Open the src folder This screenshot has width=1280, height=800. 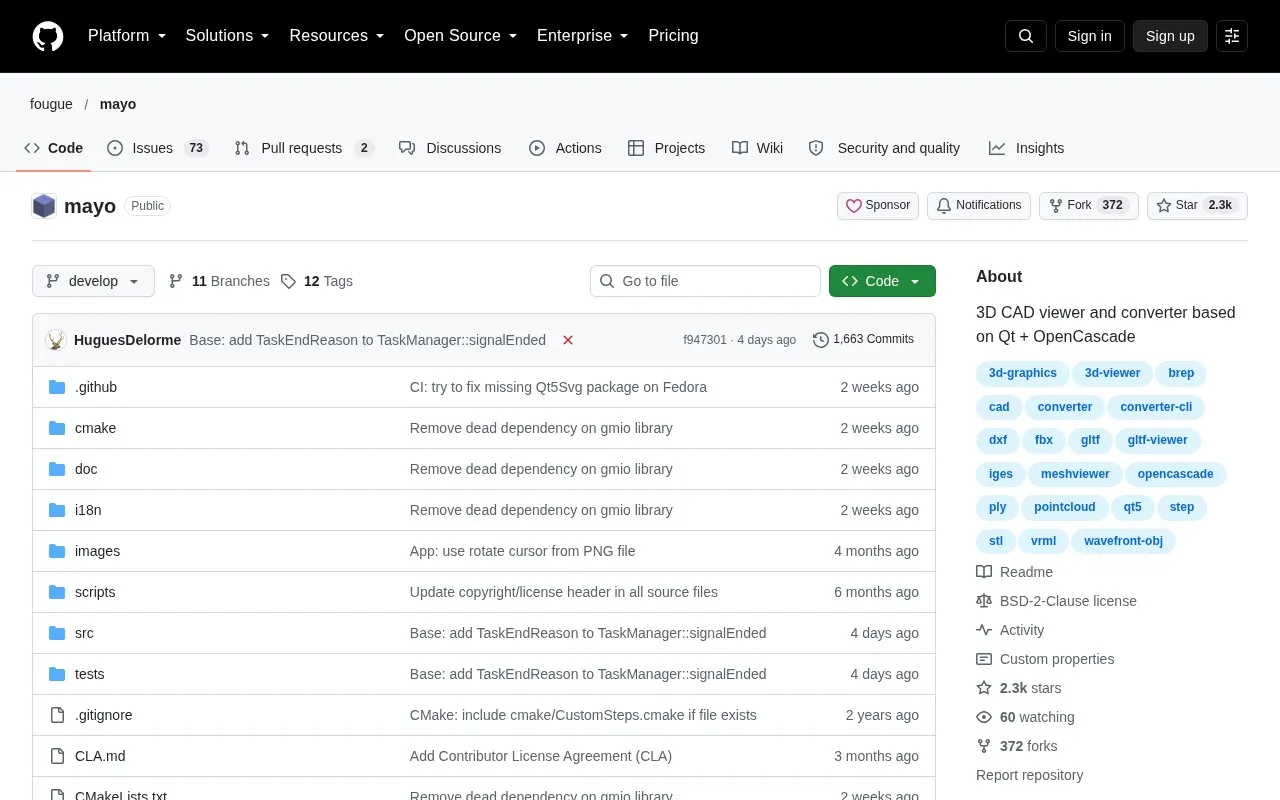point(84,633)
